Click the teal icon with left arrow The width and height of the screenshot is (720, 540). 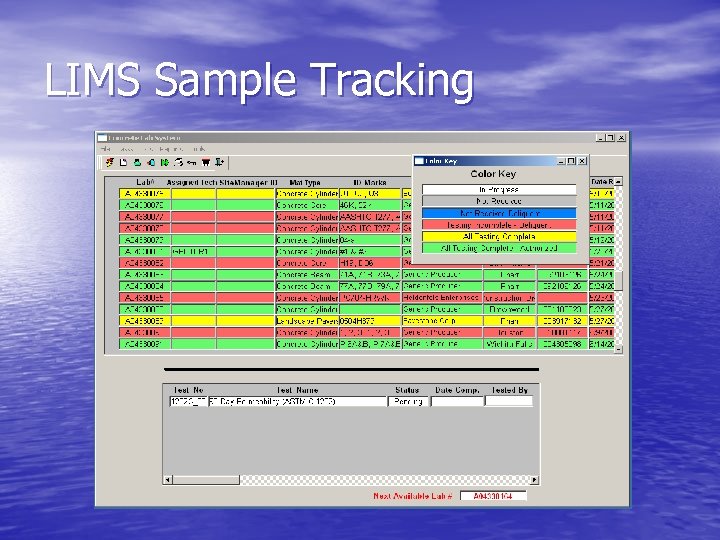[151, 162]
